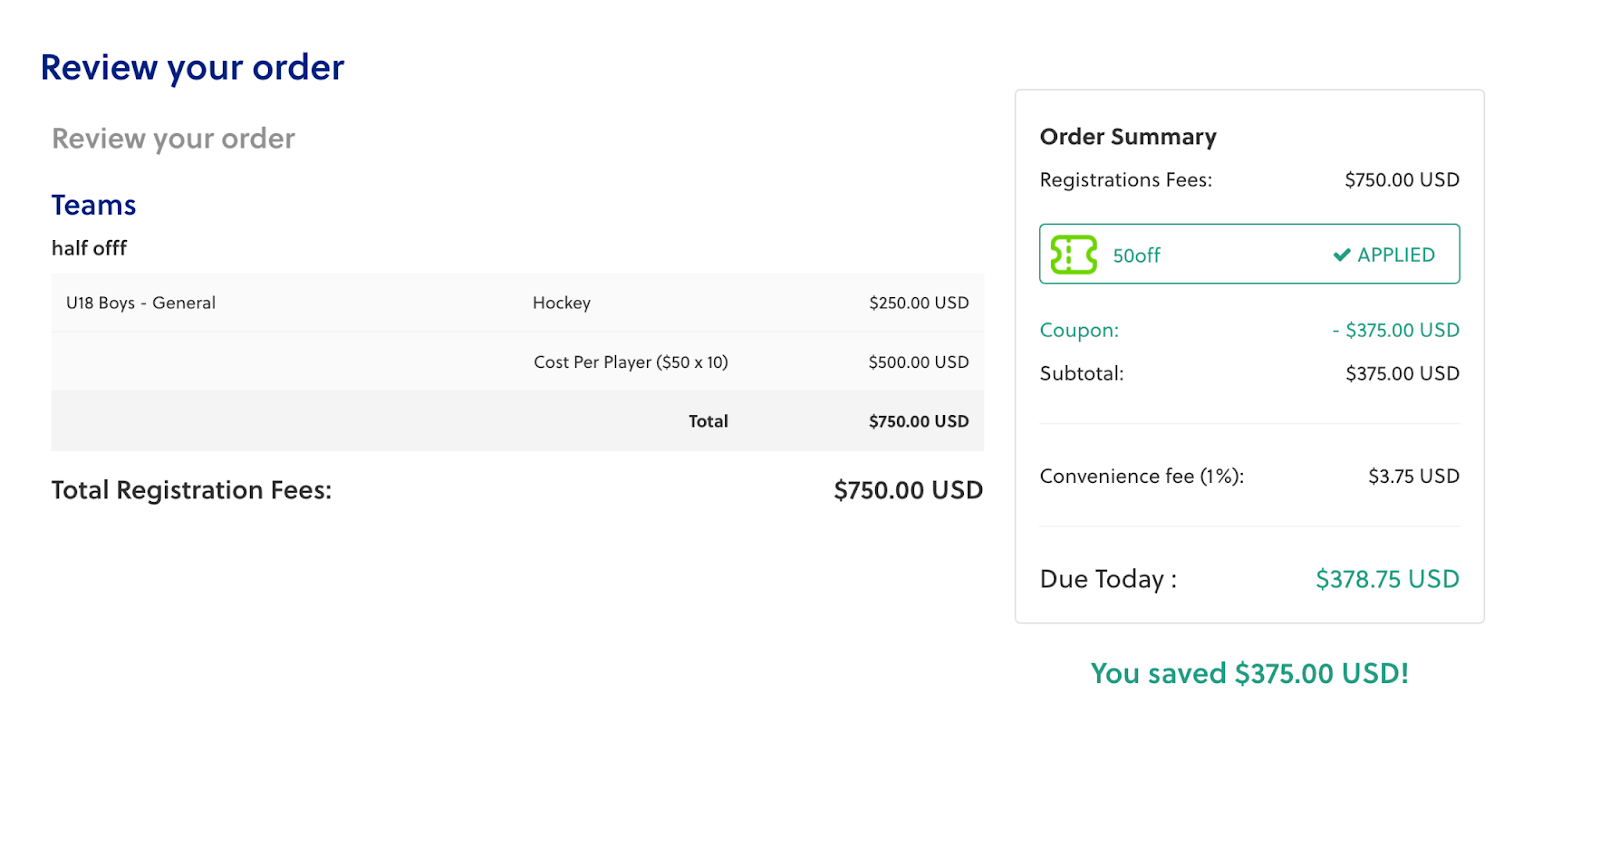Click the green Coupon discount line
Viewport: 1600px width, 844px height.
point(1249,330)
